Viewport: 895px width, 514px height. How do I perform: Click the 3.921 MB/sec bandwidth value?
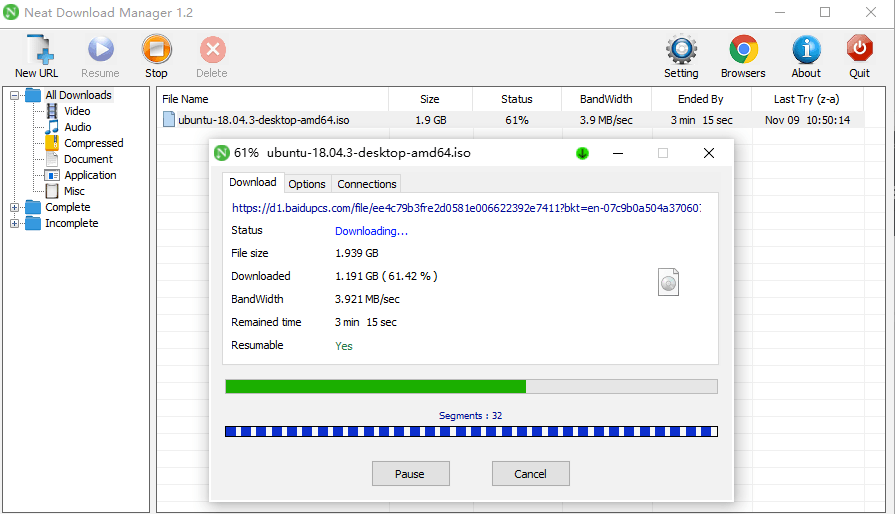[x=367, y=299]
